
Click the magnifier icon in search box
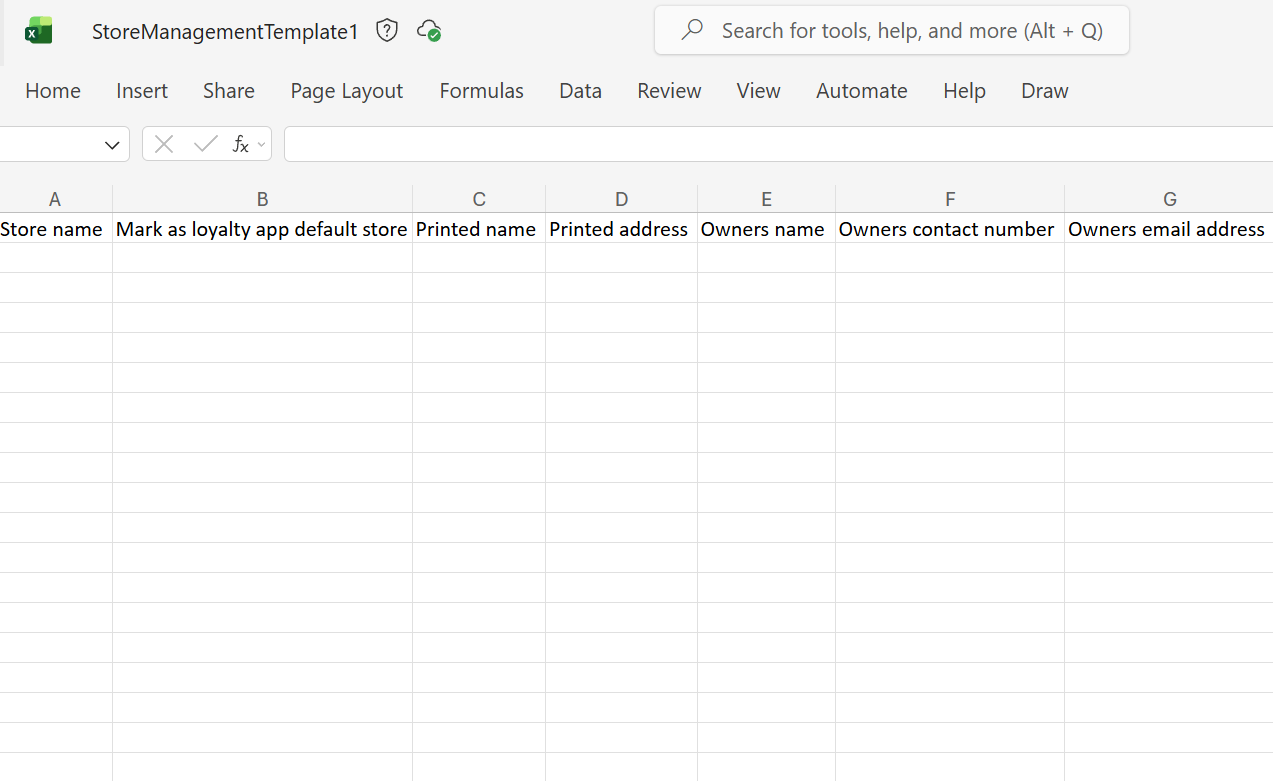click(692, 30)
